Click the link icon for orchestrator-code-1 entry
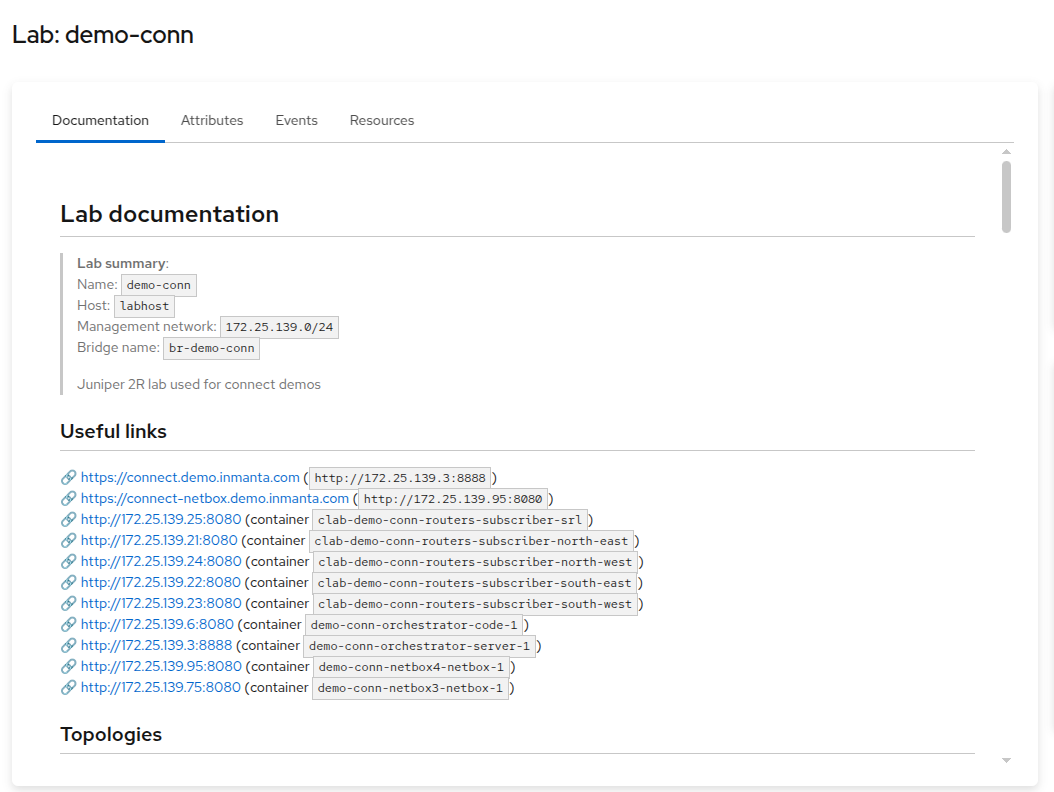Screen dimensions: 1054x792 tap(68, 624)
